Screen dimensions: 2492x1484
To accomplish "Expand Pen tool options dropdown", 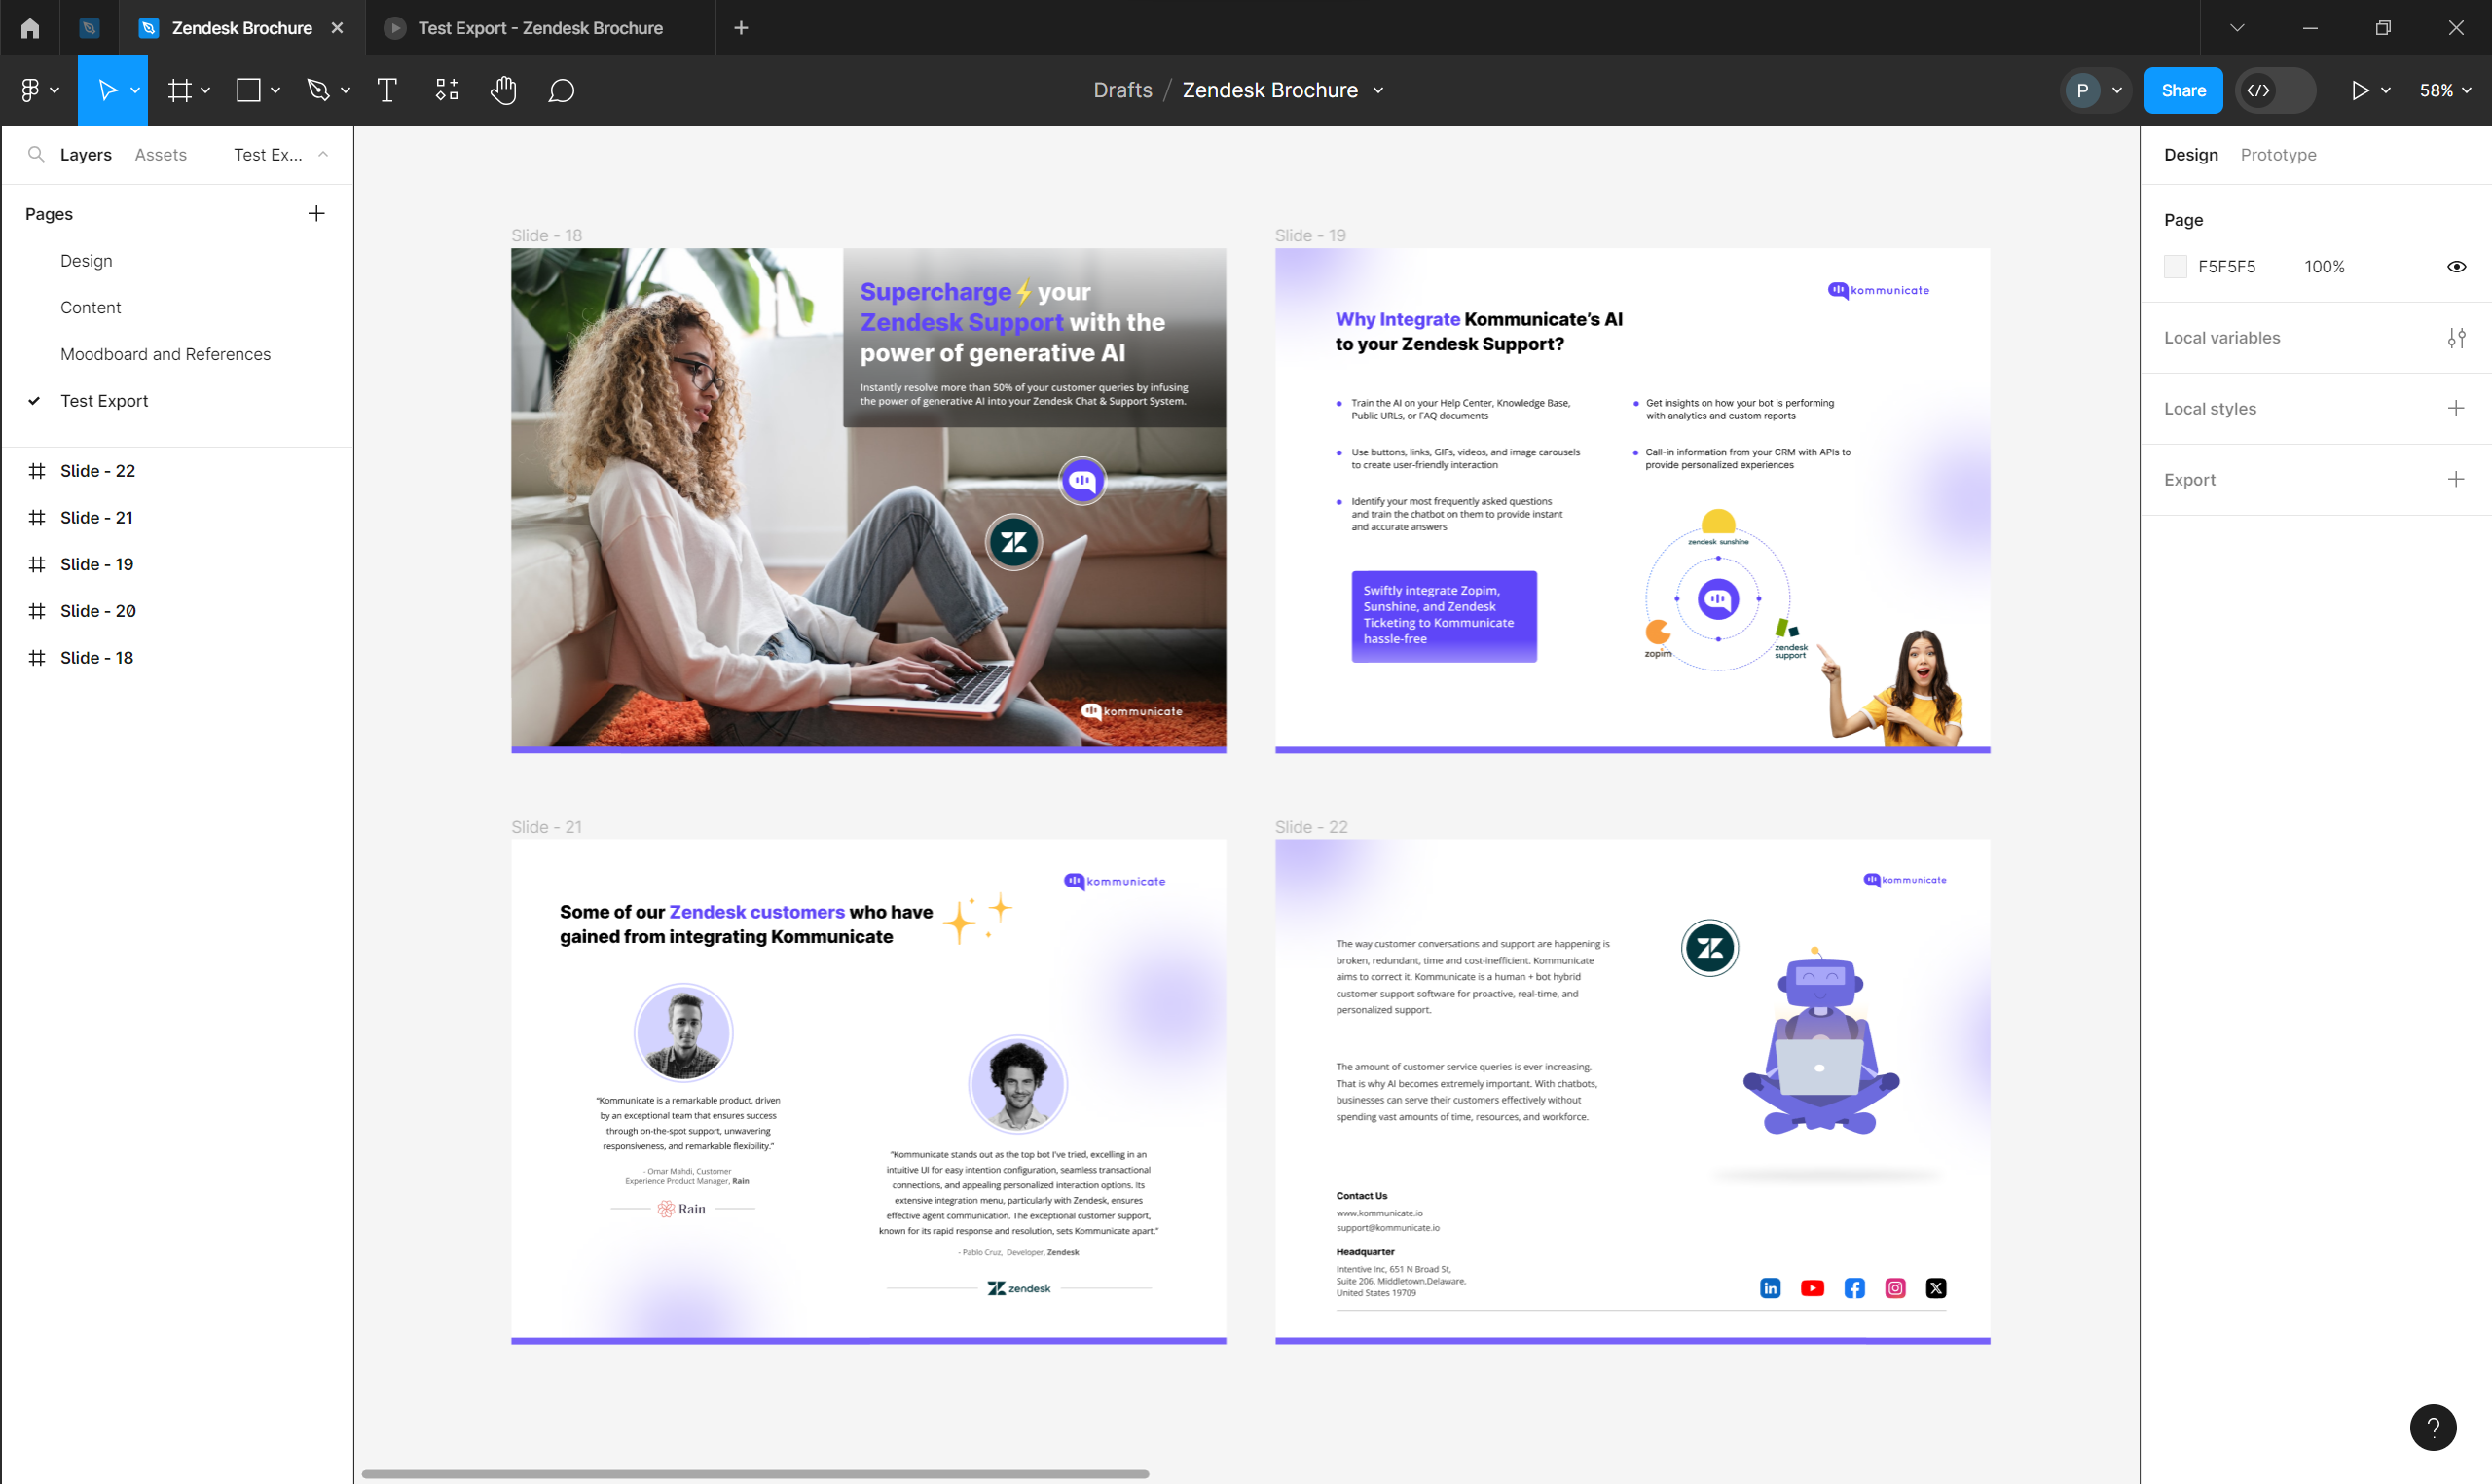I will click(x=345, y=90).
